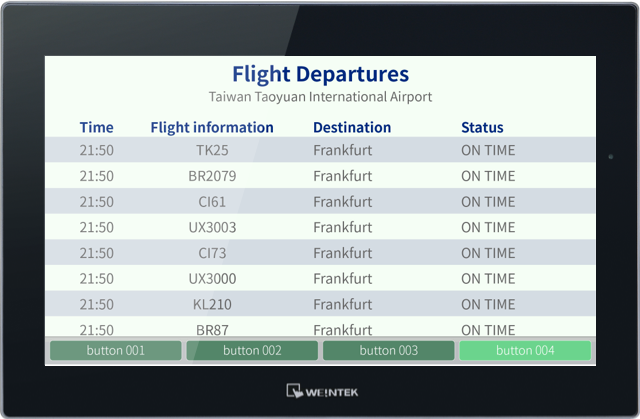Click the button 001 at bottom

(x=116, y=350)
